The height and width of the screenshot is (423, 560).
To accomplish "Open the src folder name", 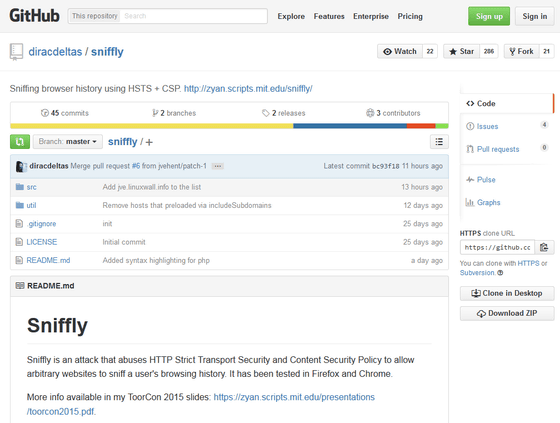I will [31, 187].
